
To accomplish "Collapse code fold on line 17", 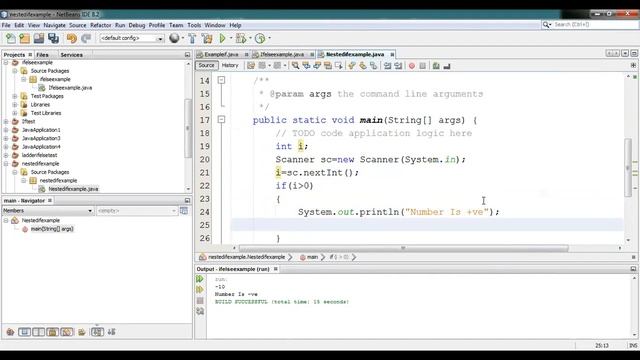I will click(x=221, y=120).
